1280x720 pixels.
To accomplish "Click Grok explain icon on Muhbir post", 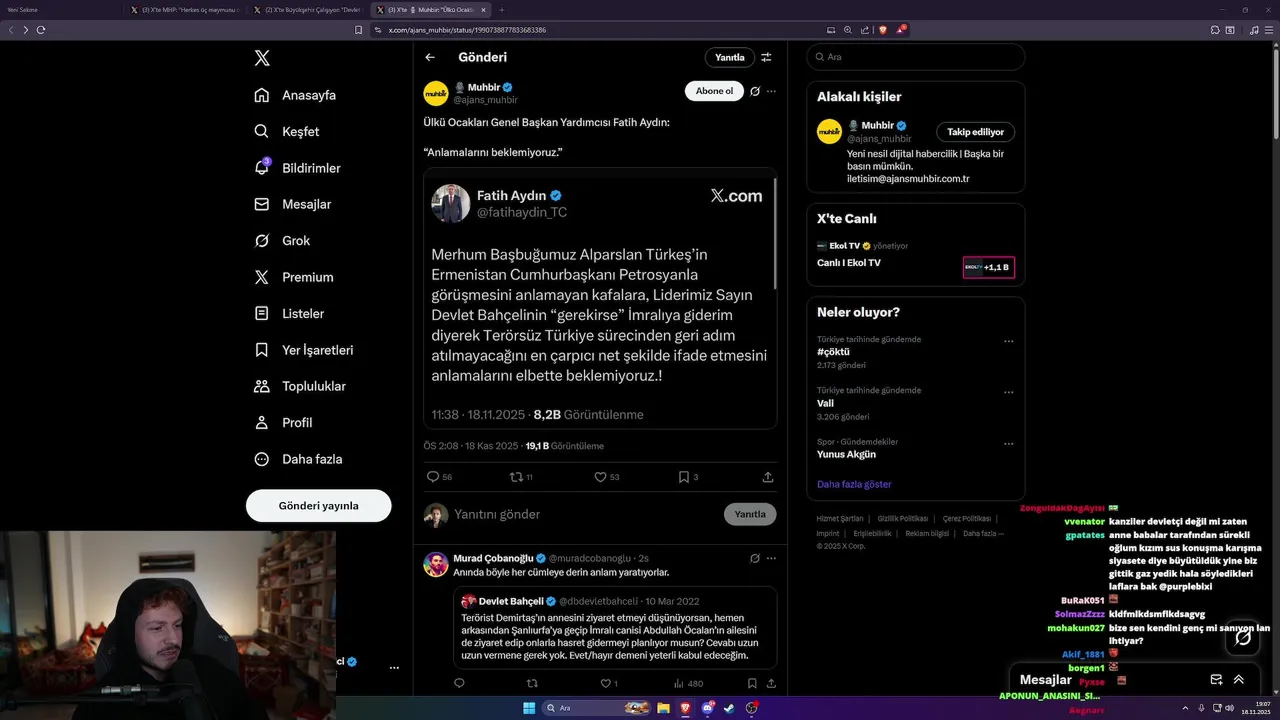I will [x=755, y=91].
